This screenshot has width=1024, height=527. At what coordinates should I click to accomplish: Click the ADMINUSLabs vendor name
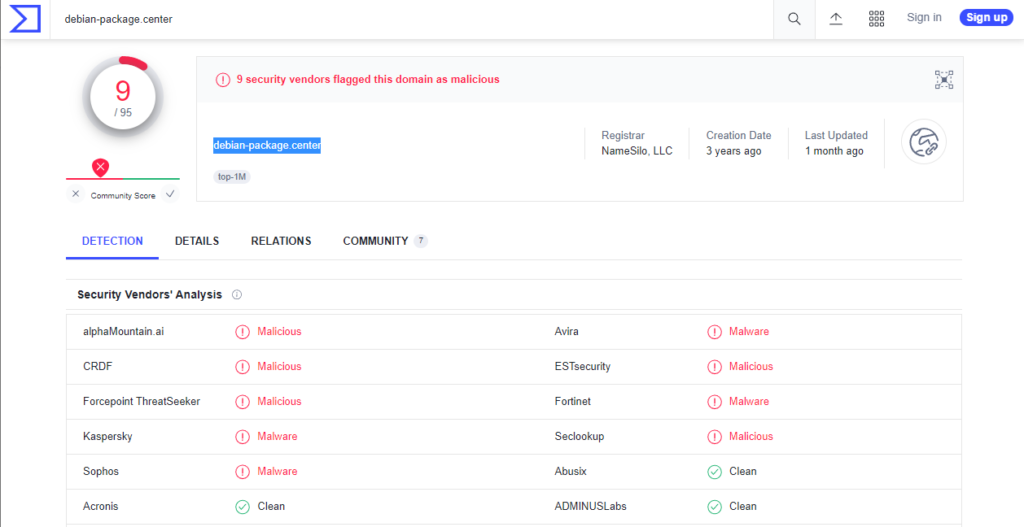coord(590,506)
